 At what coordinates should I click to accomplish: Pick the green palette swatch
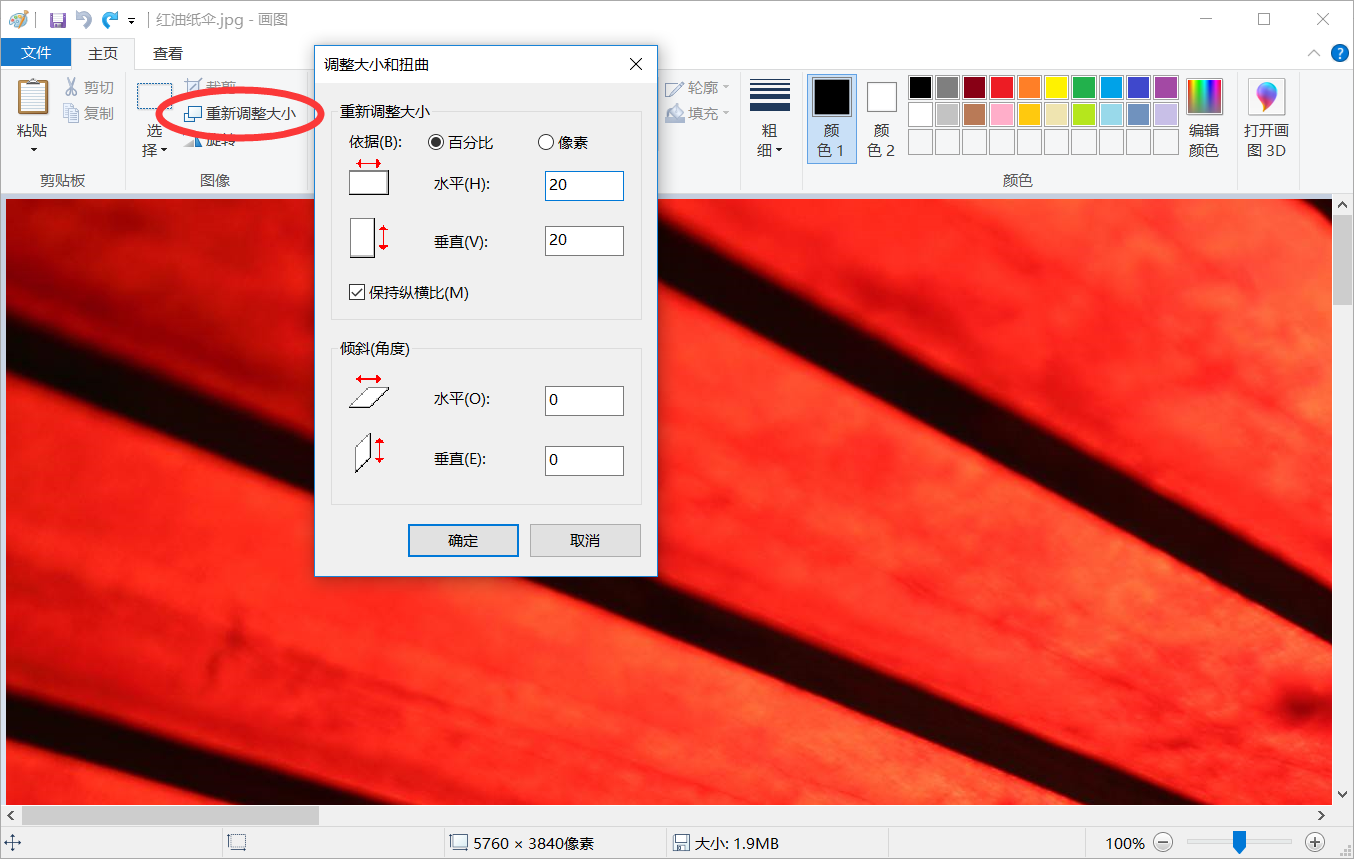(x=1084, y=88)
